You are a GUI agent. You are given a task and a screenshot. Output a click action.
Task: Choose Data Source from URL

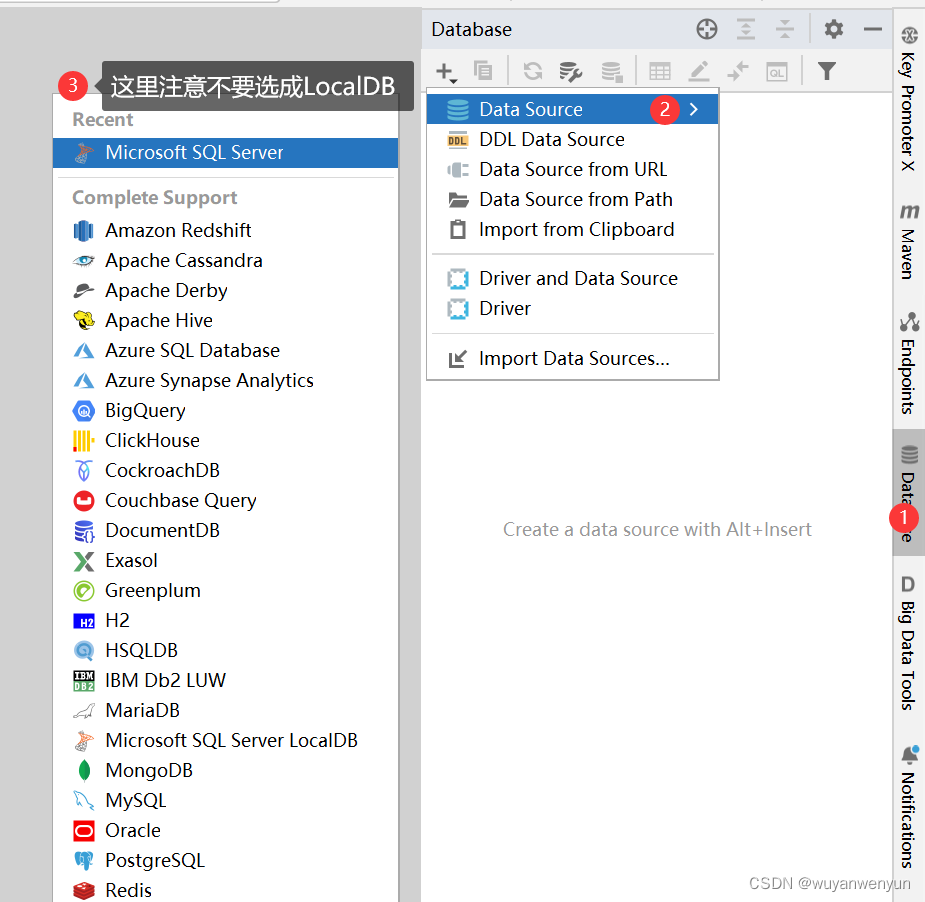[572, 169]
